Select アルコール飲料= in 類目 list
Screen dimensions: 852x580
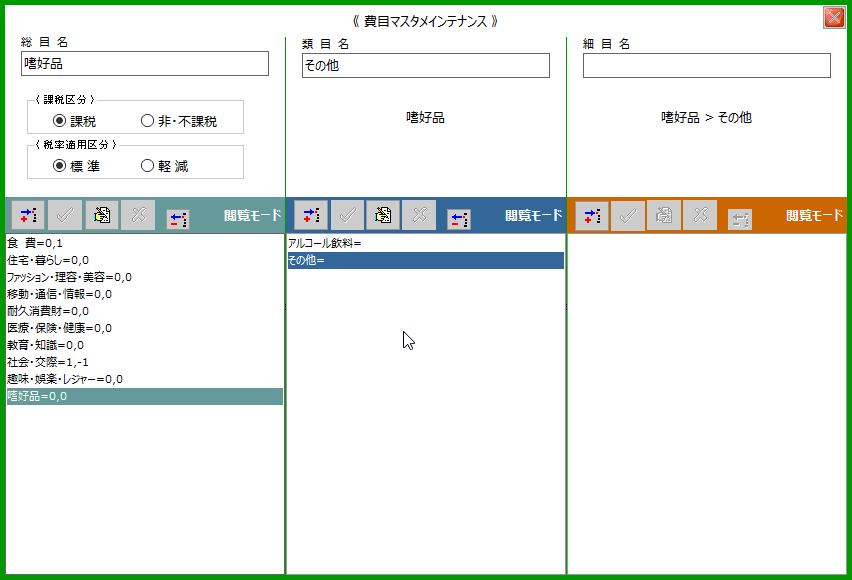click(426, 243)
